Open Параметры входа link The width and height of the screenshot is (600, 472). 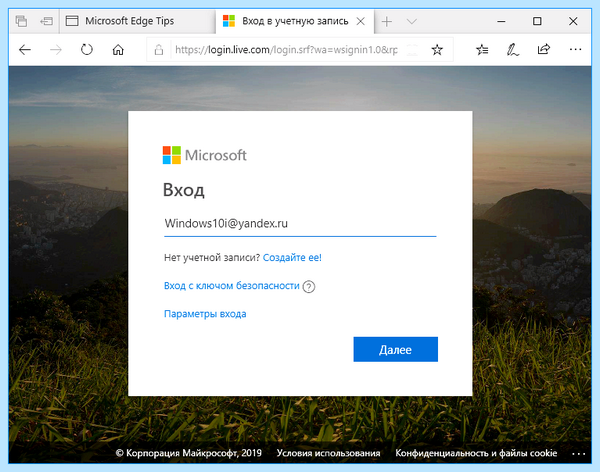[x=205, y=314]
